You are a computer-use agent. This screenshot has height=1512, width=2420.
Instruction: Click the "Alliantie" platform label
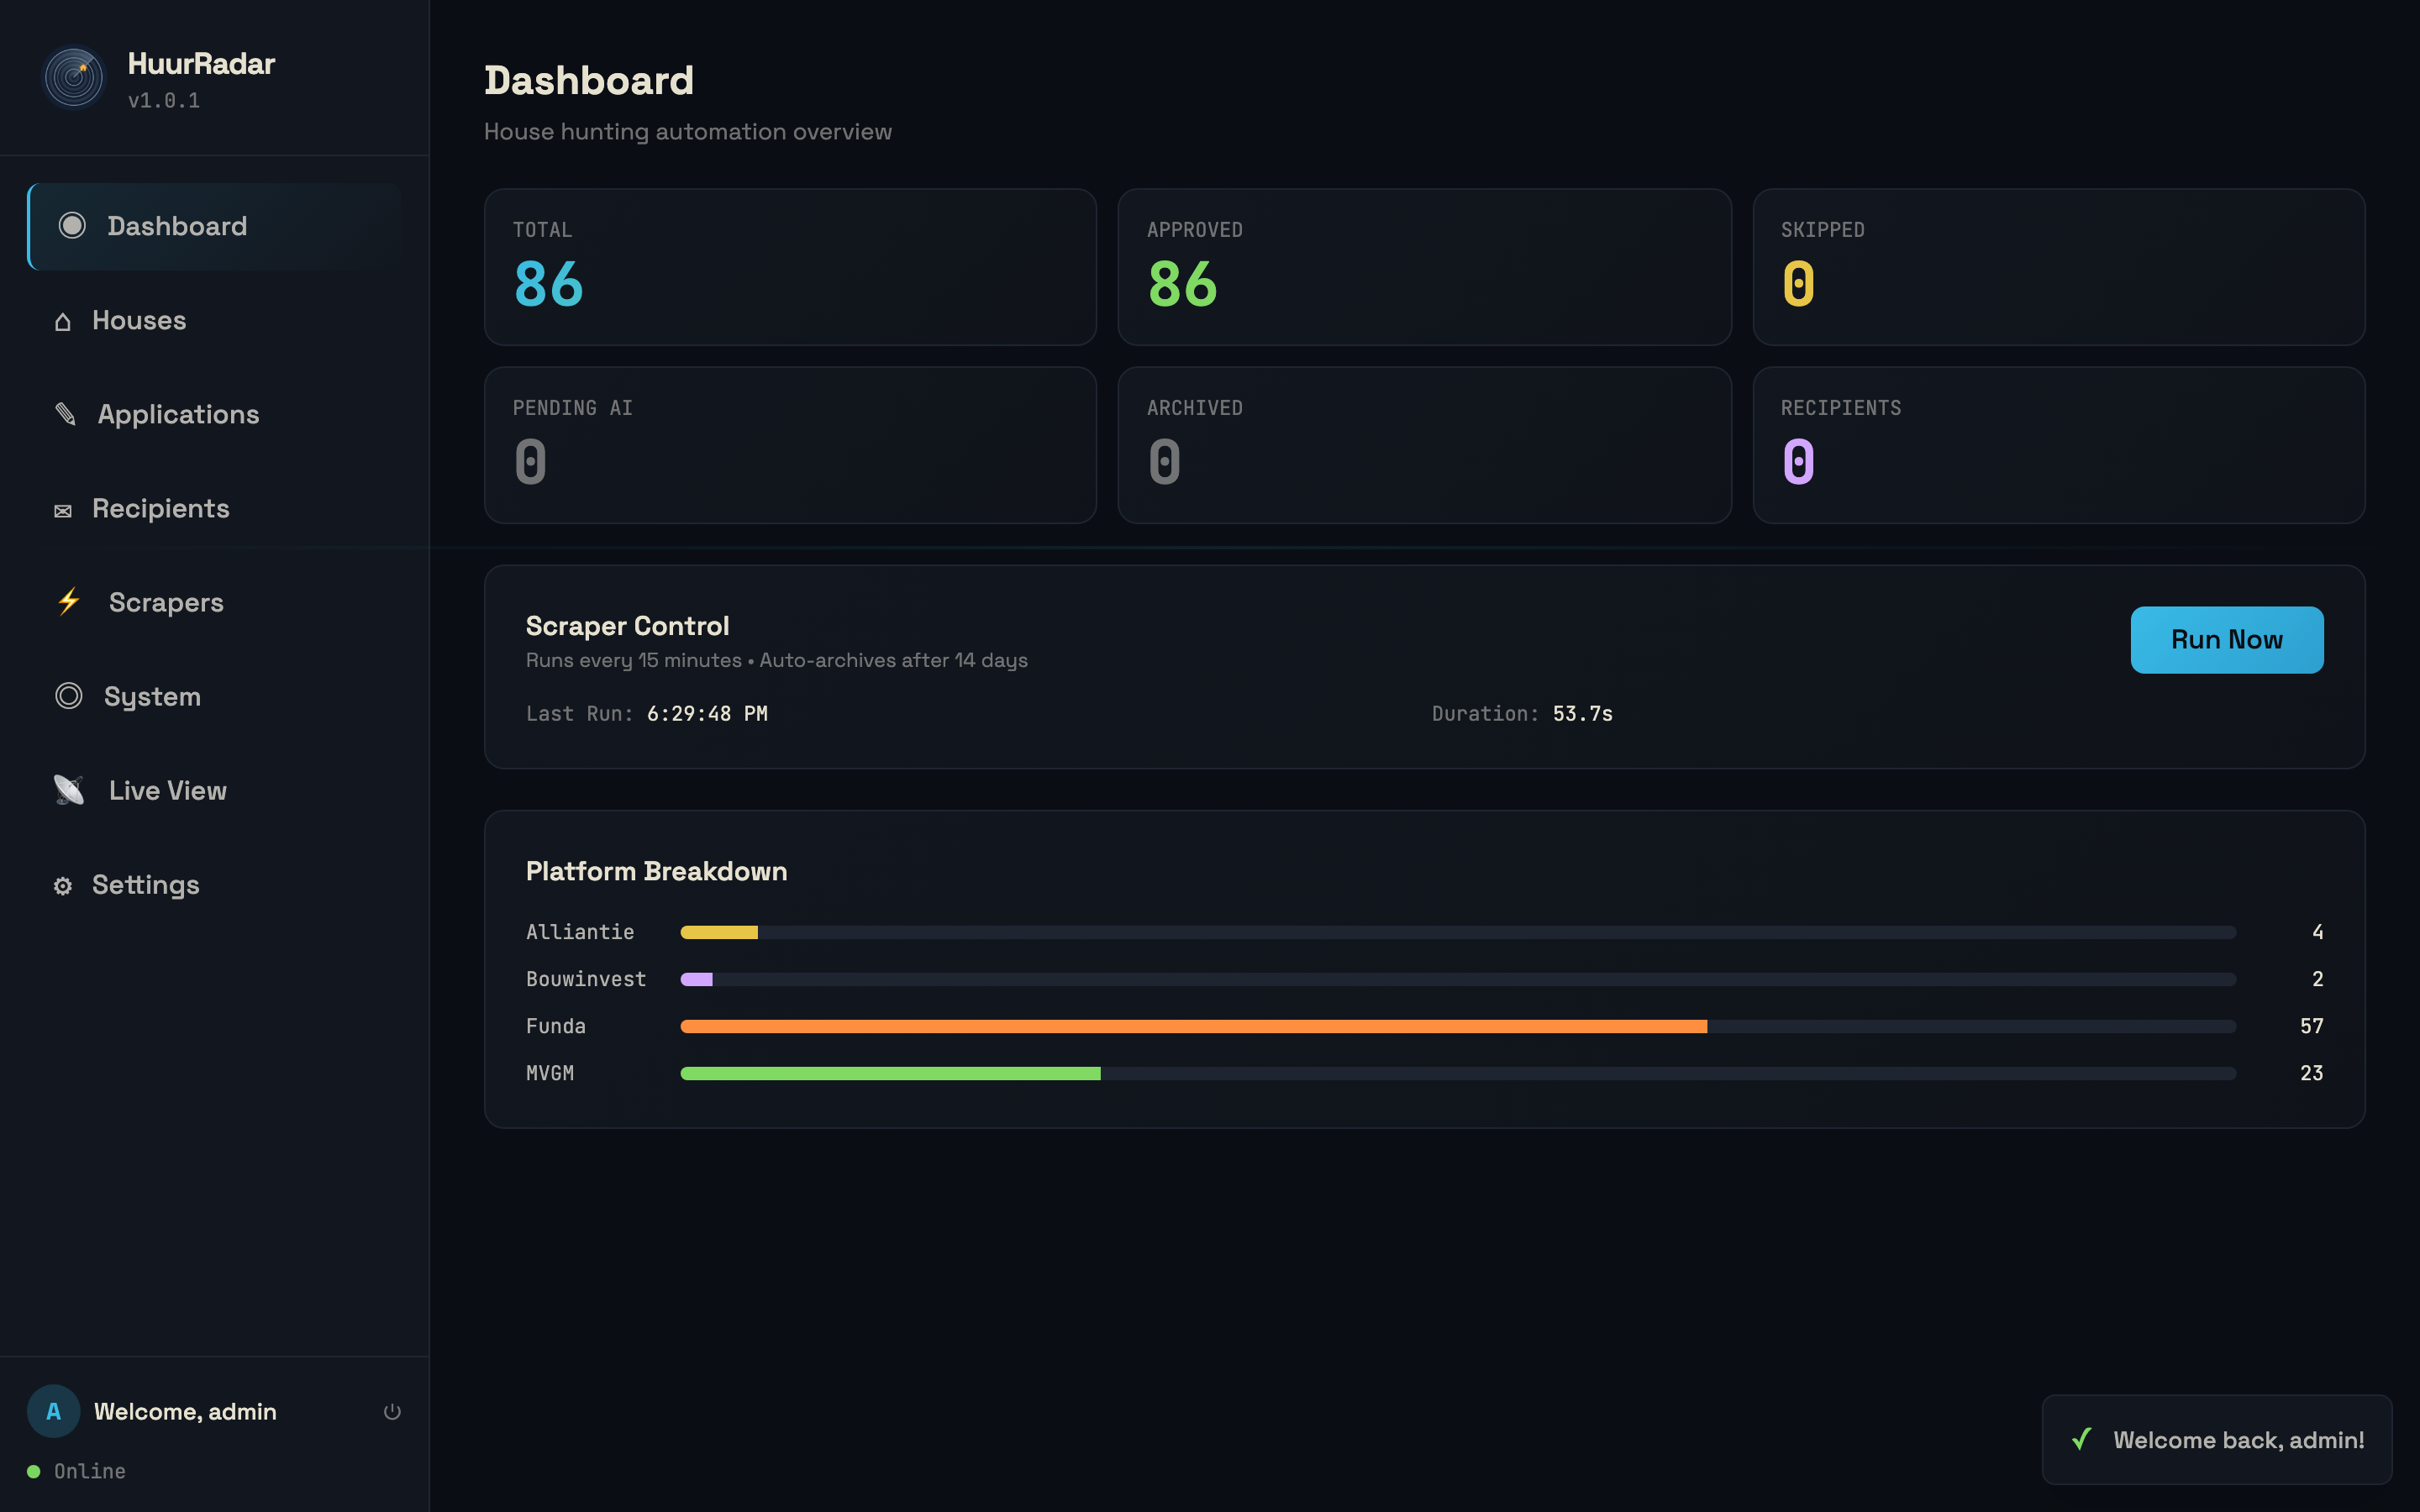pos(580,932)
